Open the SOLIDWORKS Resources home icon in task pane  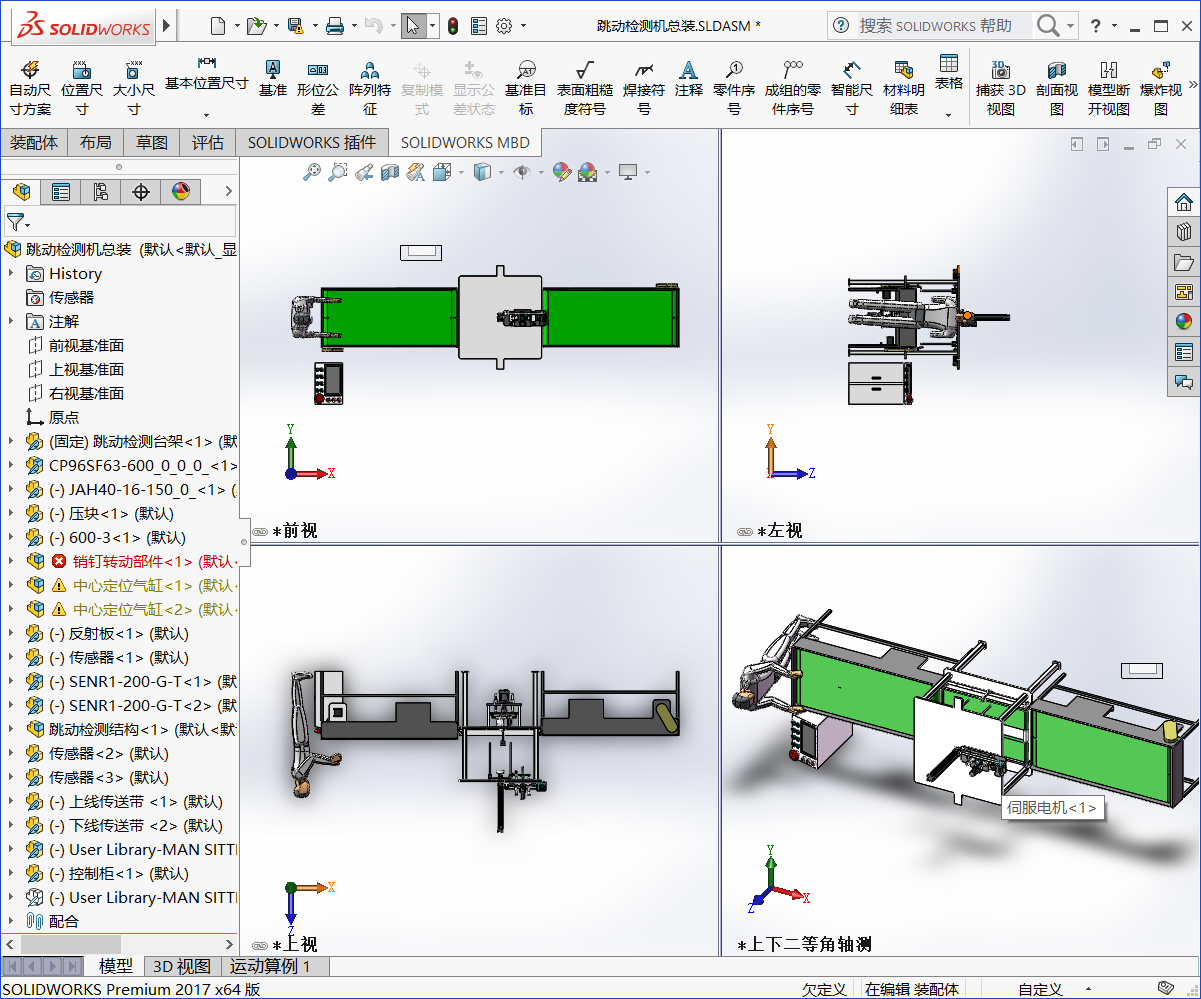tap(1184, 202)
